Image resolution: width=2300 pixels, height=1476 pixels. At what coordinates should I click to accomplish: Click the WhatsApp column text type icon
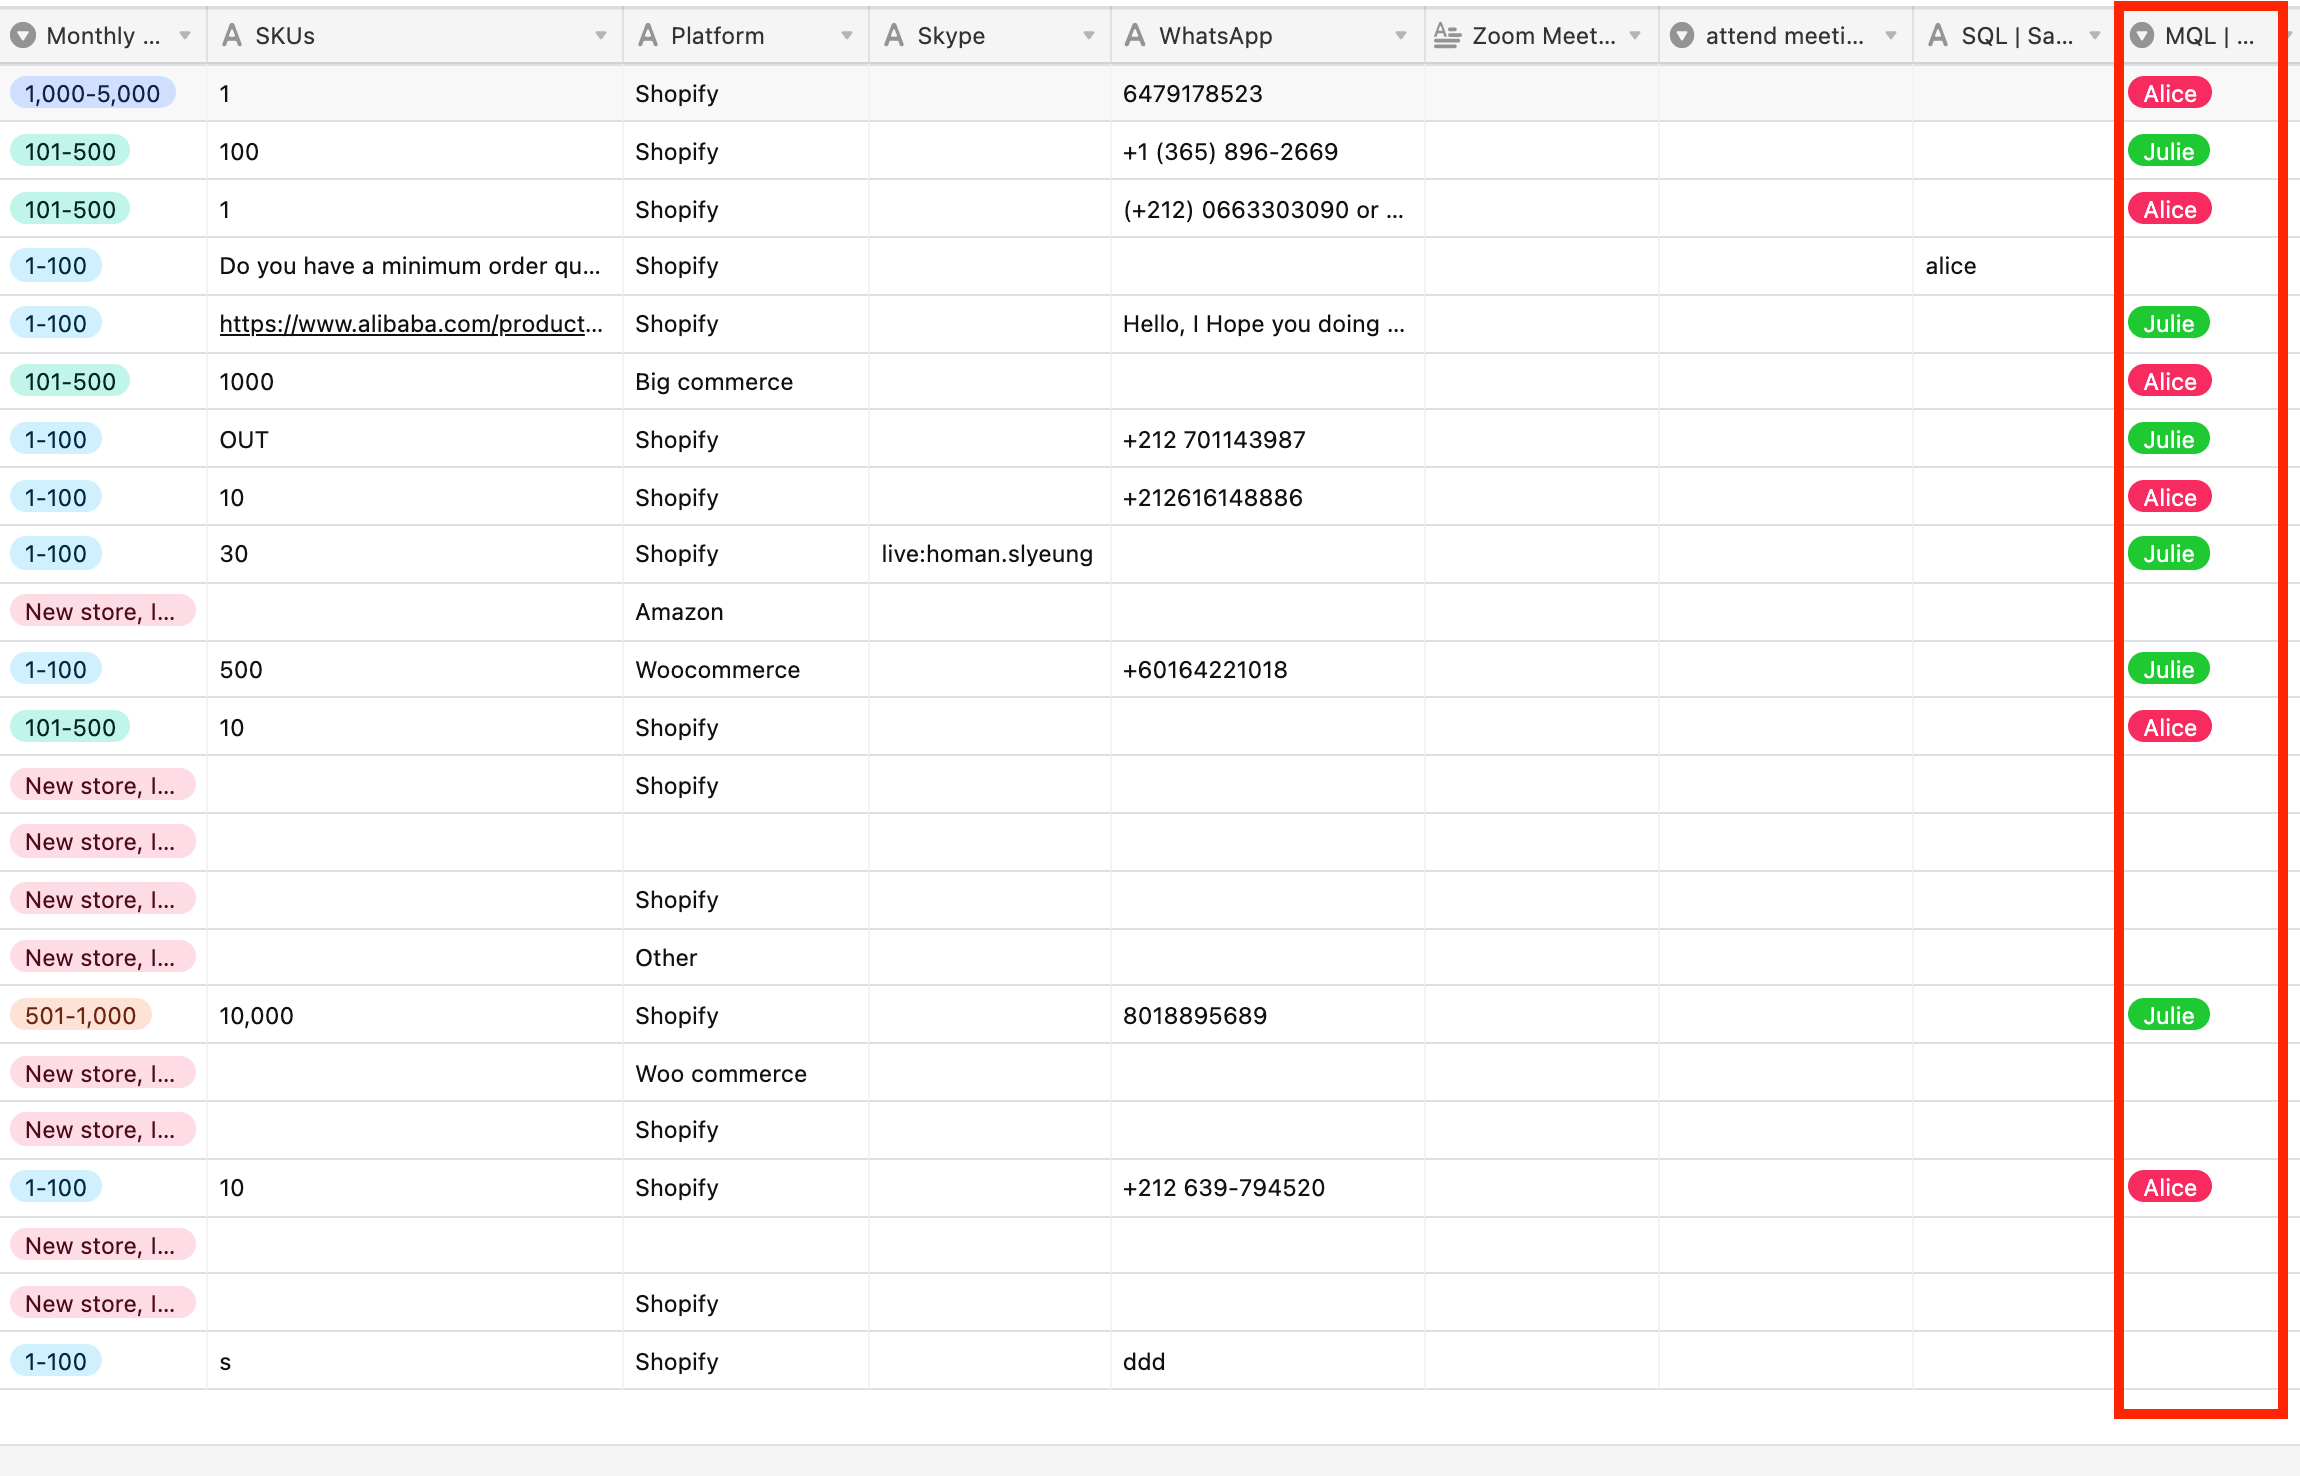(x=1135, y=36)
